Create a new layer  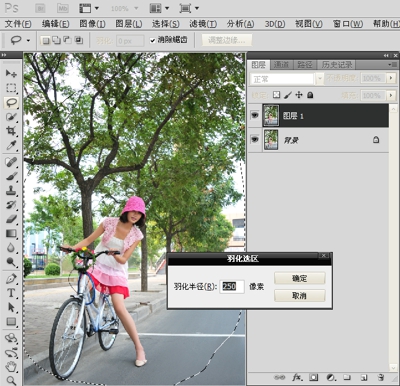tap(364, 377)
